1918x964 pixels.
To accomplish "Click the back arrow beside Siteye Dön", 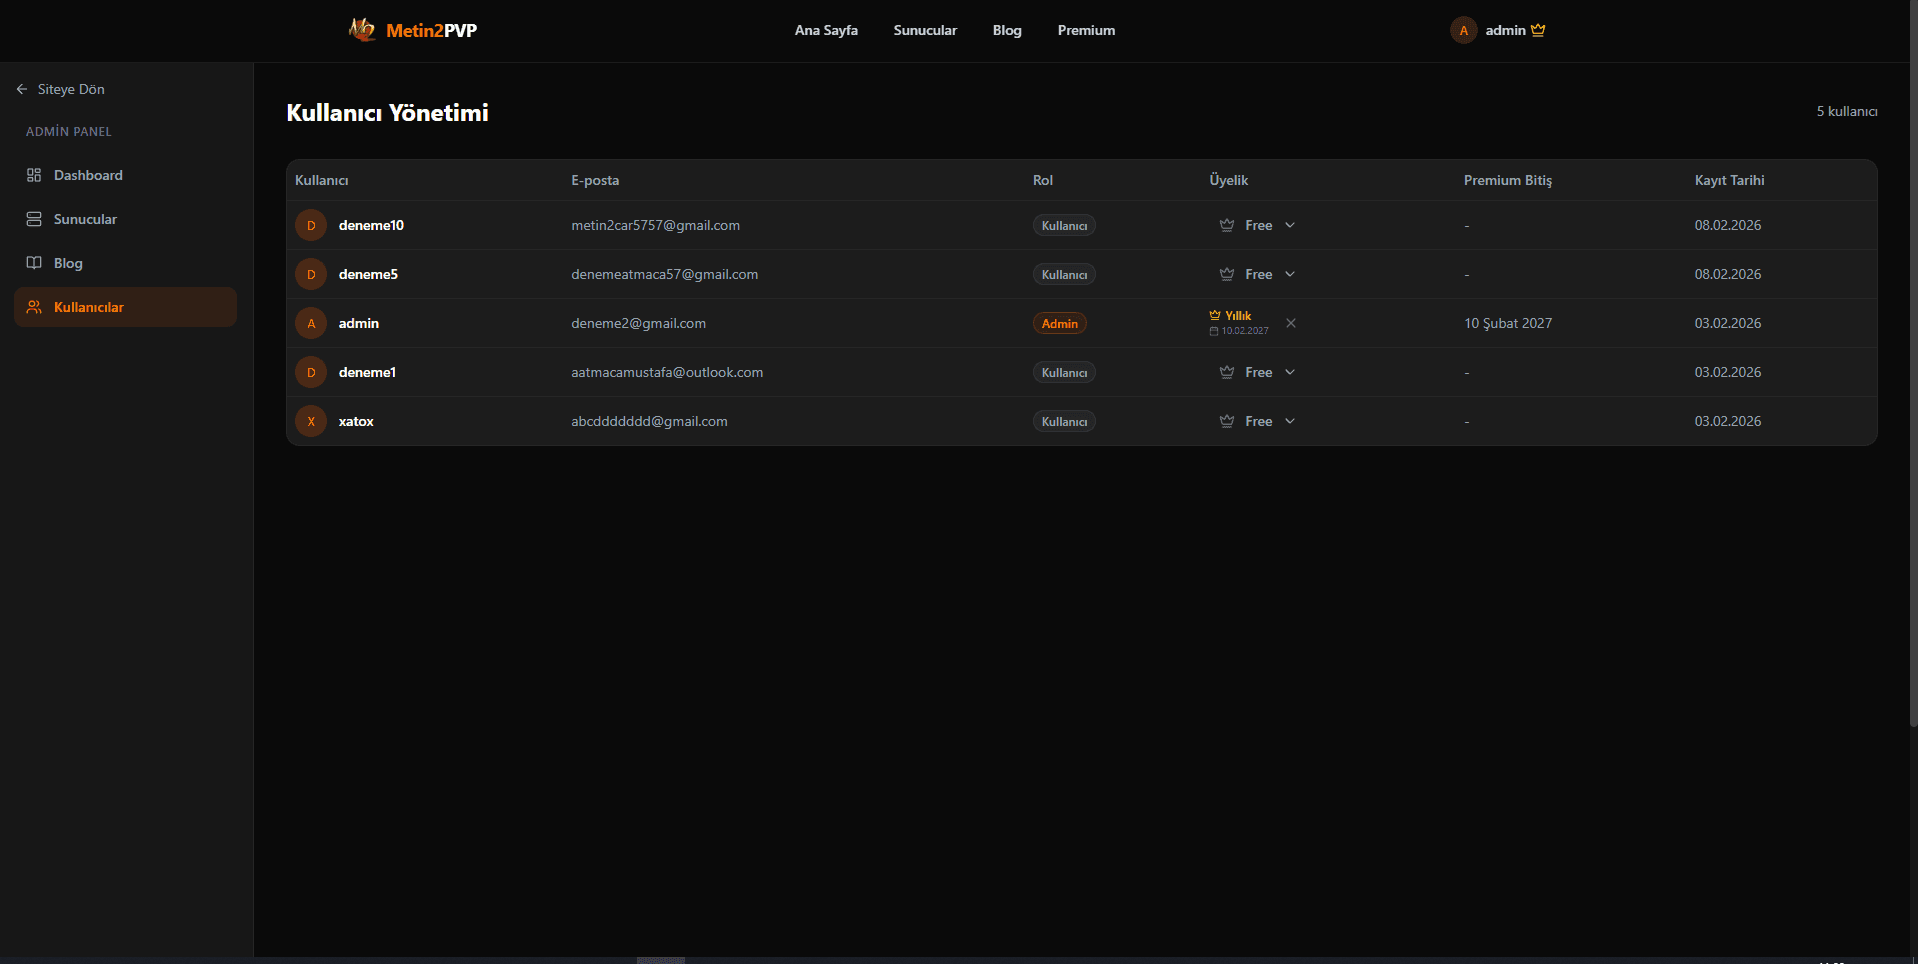I will [x=22, y=89].
